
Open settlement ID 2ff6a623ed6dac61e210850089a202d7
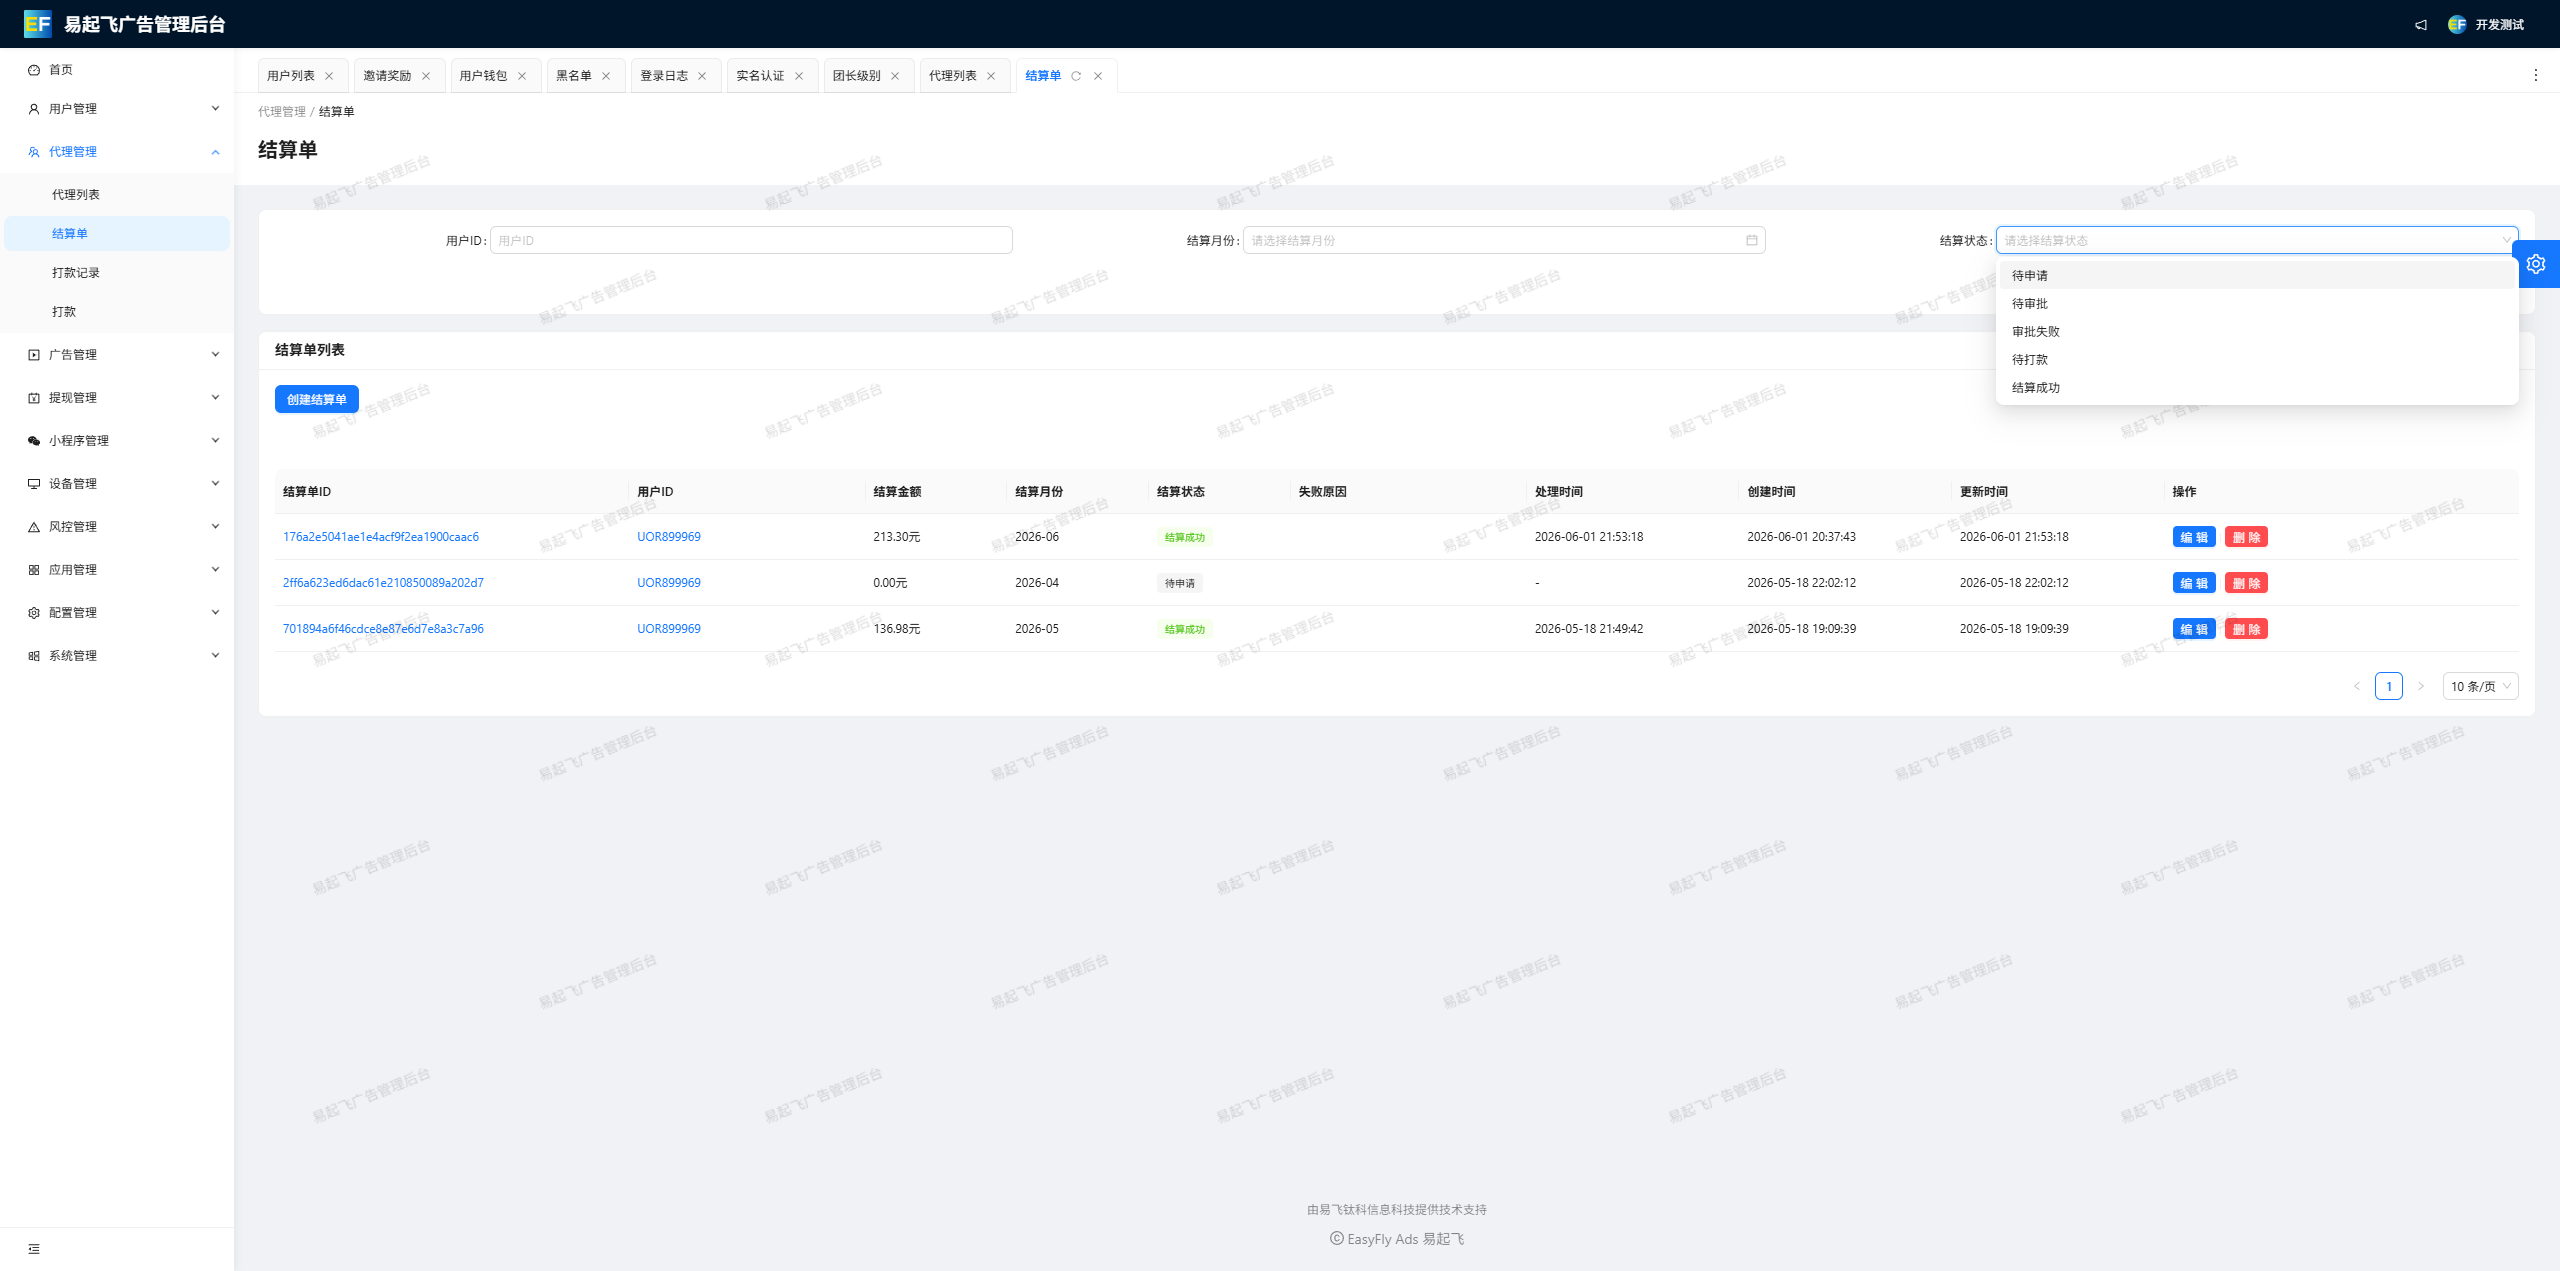pyautogui.click(x=383, y=583)
